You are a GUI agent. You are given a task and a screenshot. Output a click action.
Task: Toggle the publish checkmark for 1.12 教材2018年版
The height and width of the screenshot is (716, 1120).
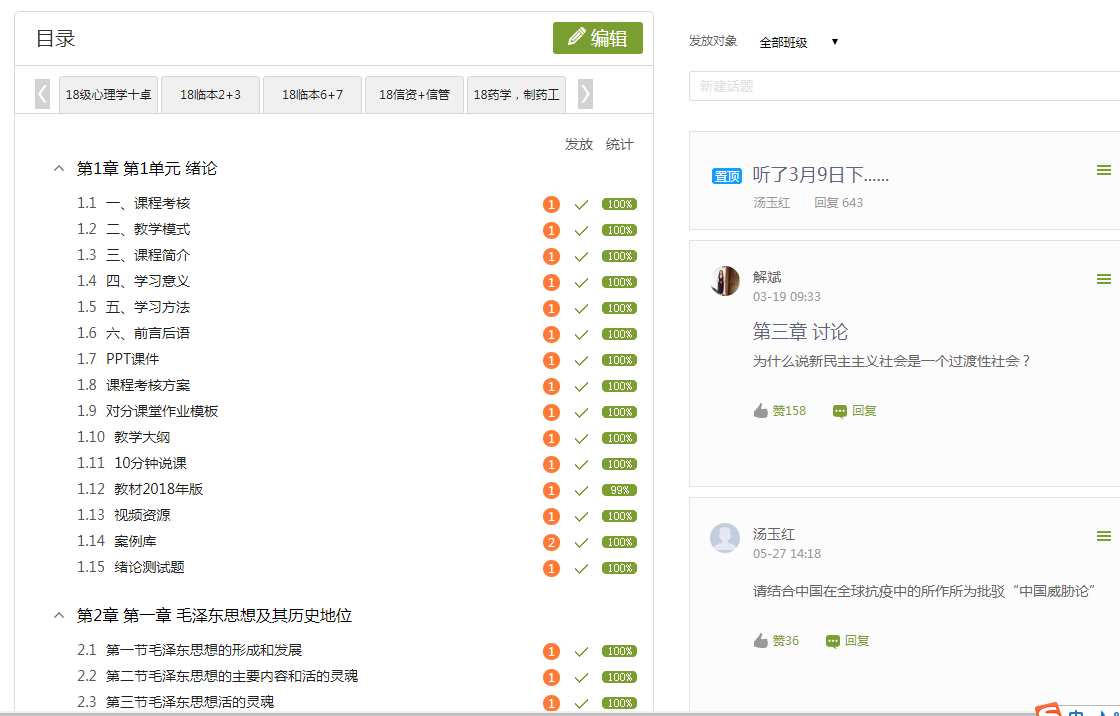click(x=581, y=491)
